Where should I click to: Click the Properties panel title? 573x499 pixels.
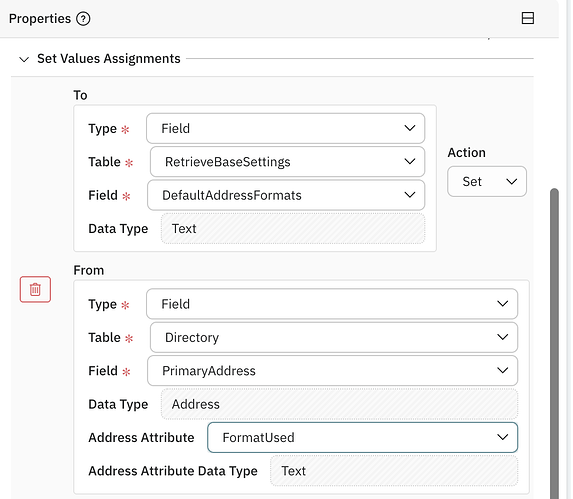40,19
